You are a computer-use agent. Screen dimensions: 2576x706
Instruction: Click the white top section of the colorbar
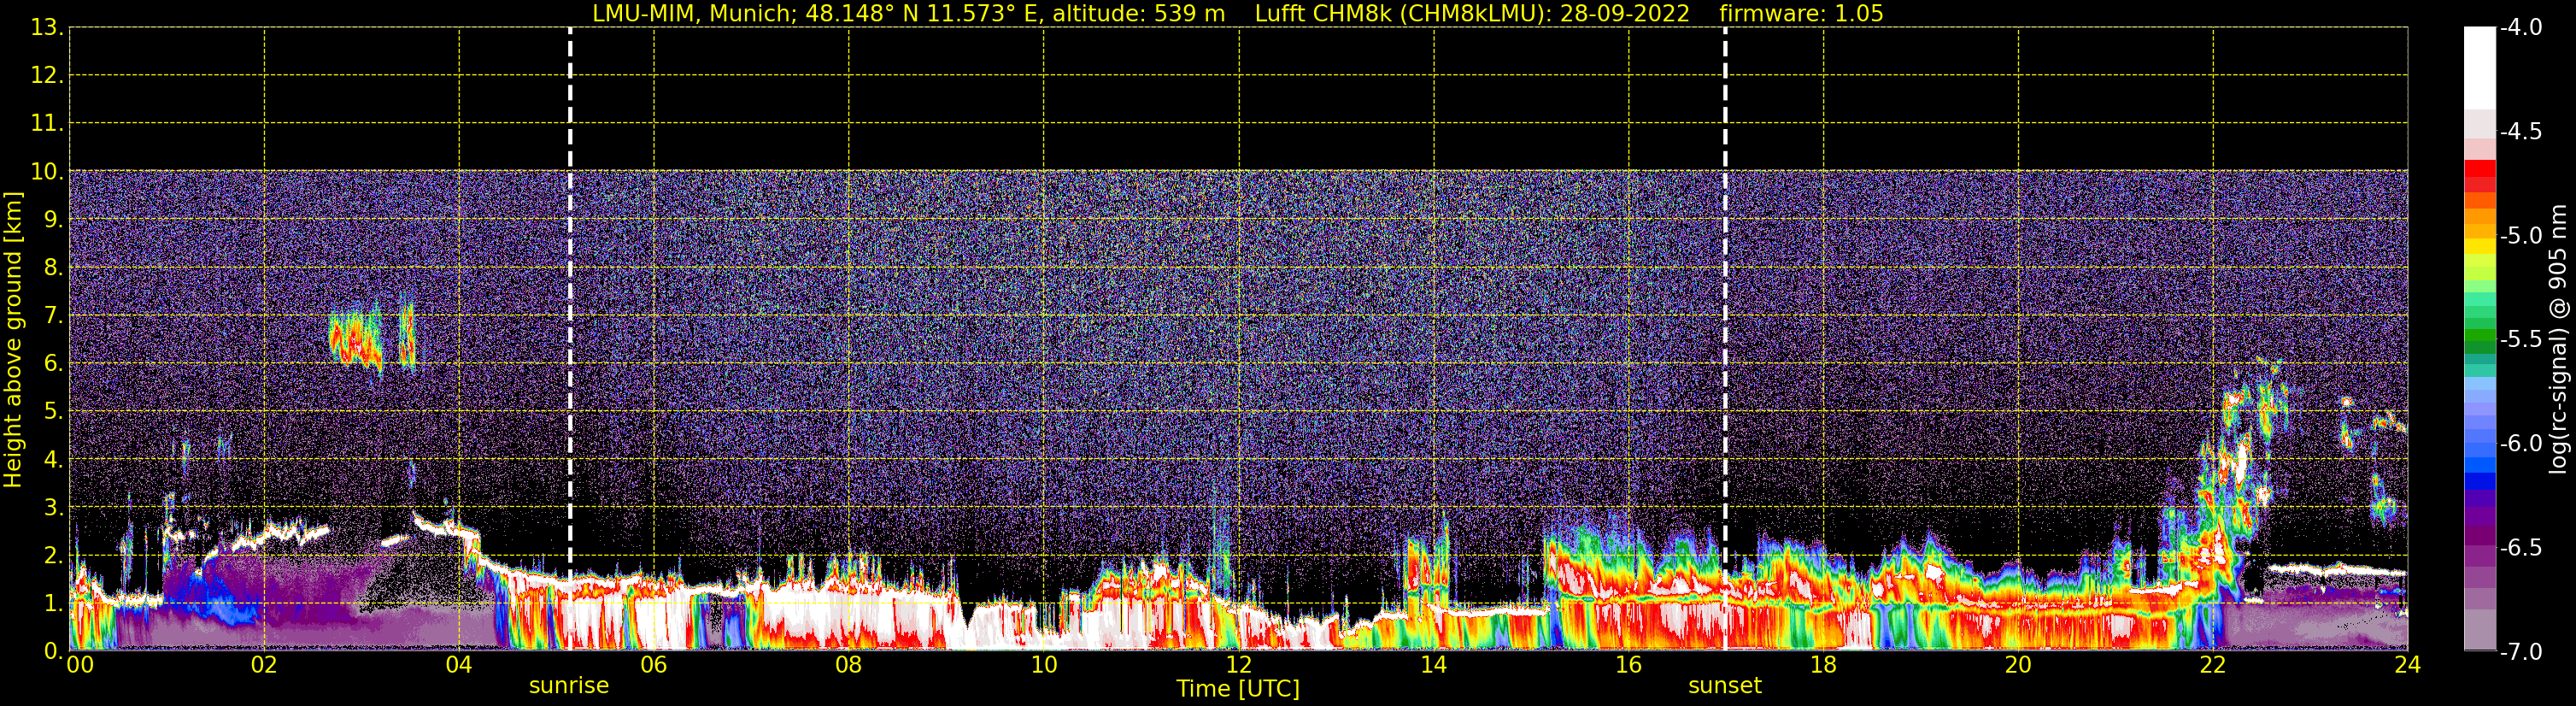(2479, 65)
